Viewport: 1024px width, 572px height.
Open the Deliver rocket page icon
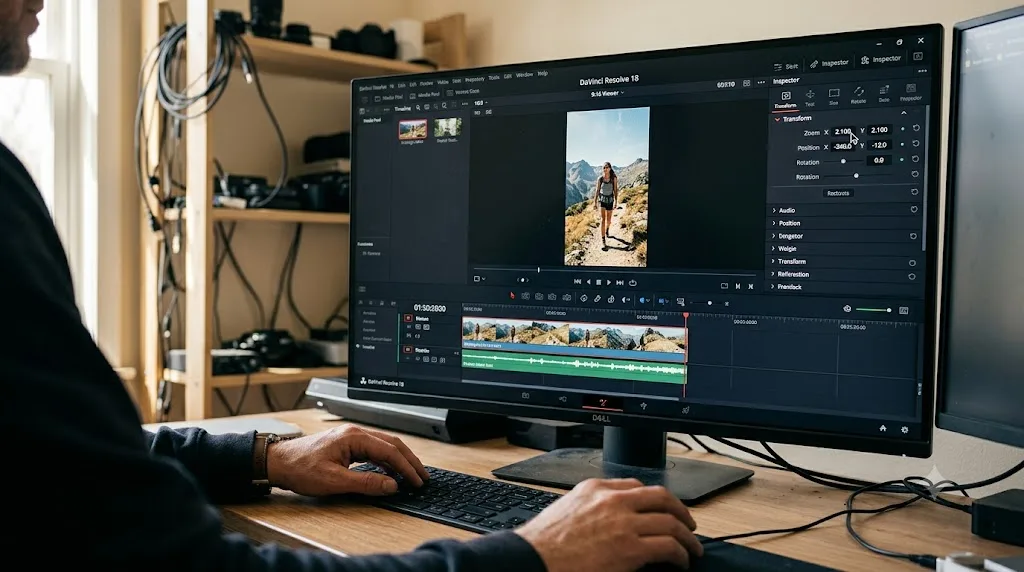pyautogui.click(x=685, y=410)
